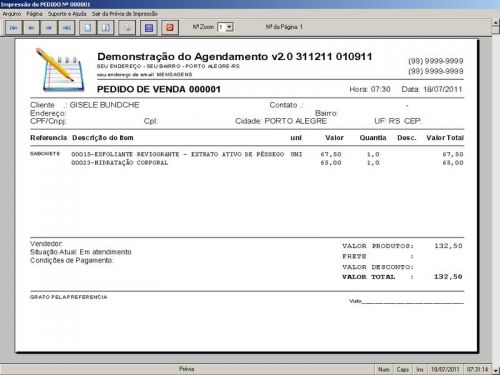500x375 pixels.
Task: Click the Data: 18/07/2011 text
Action: [x=432, y=89]
